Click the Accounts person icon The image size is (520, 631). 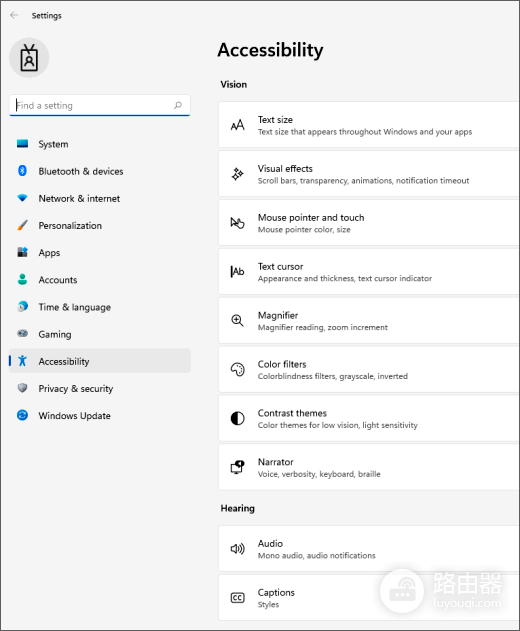point(23,279)
